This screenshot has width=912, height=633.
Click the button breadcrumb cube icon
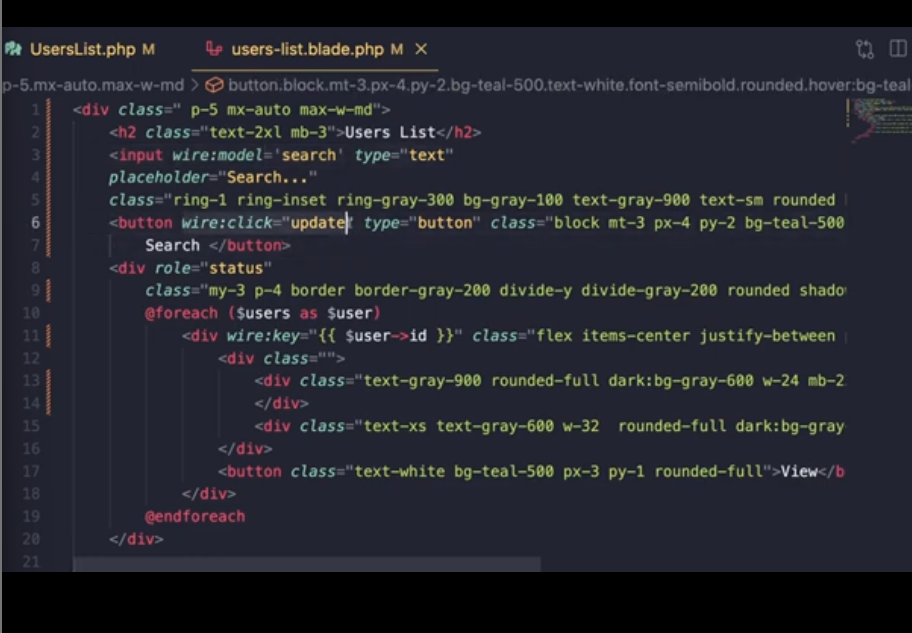[214, 85]
